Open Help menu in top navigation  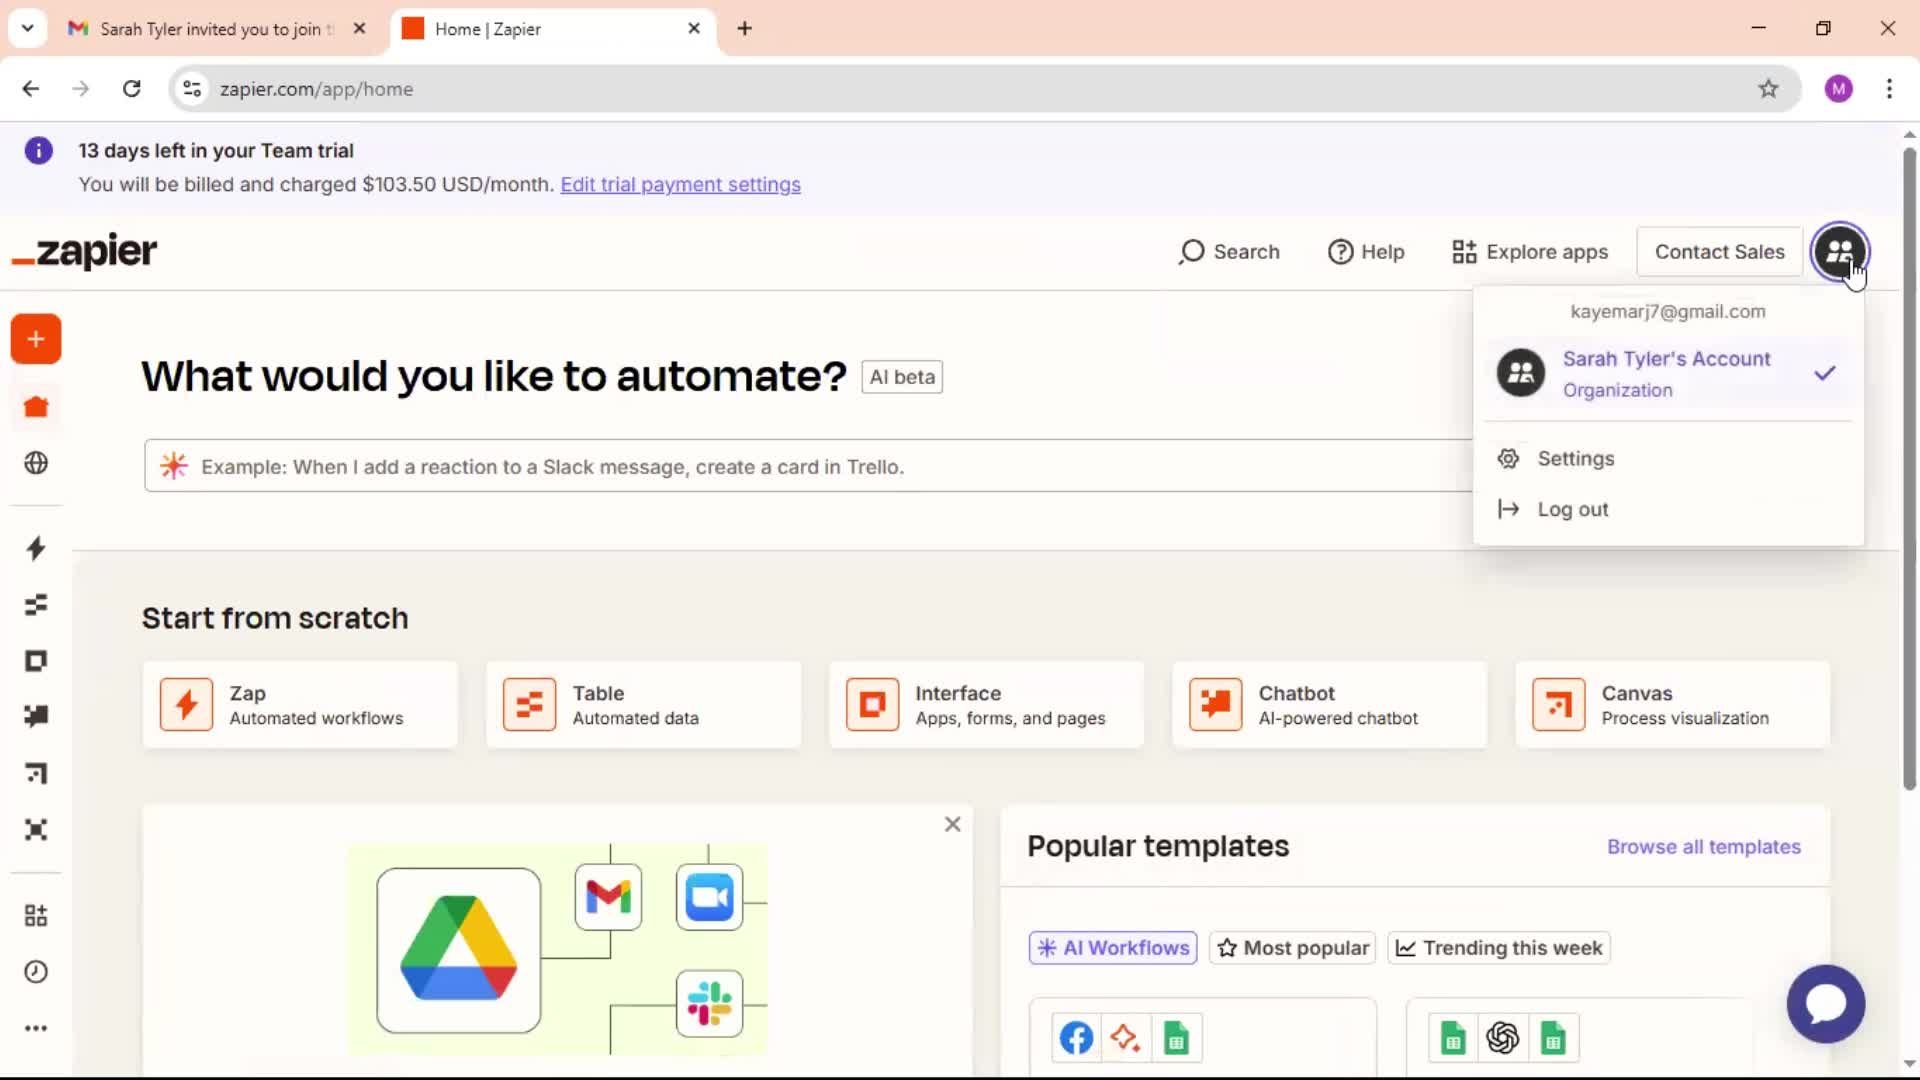(x=1366, y=252)
